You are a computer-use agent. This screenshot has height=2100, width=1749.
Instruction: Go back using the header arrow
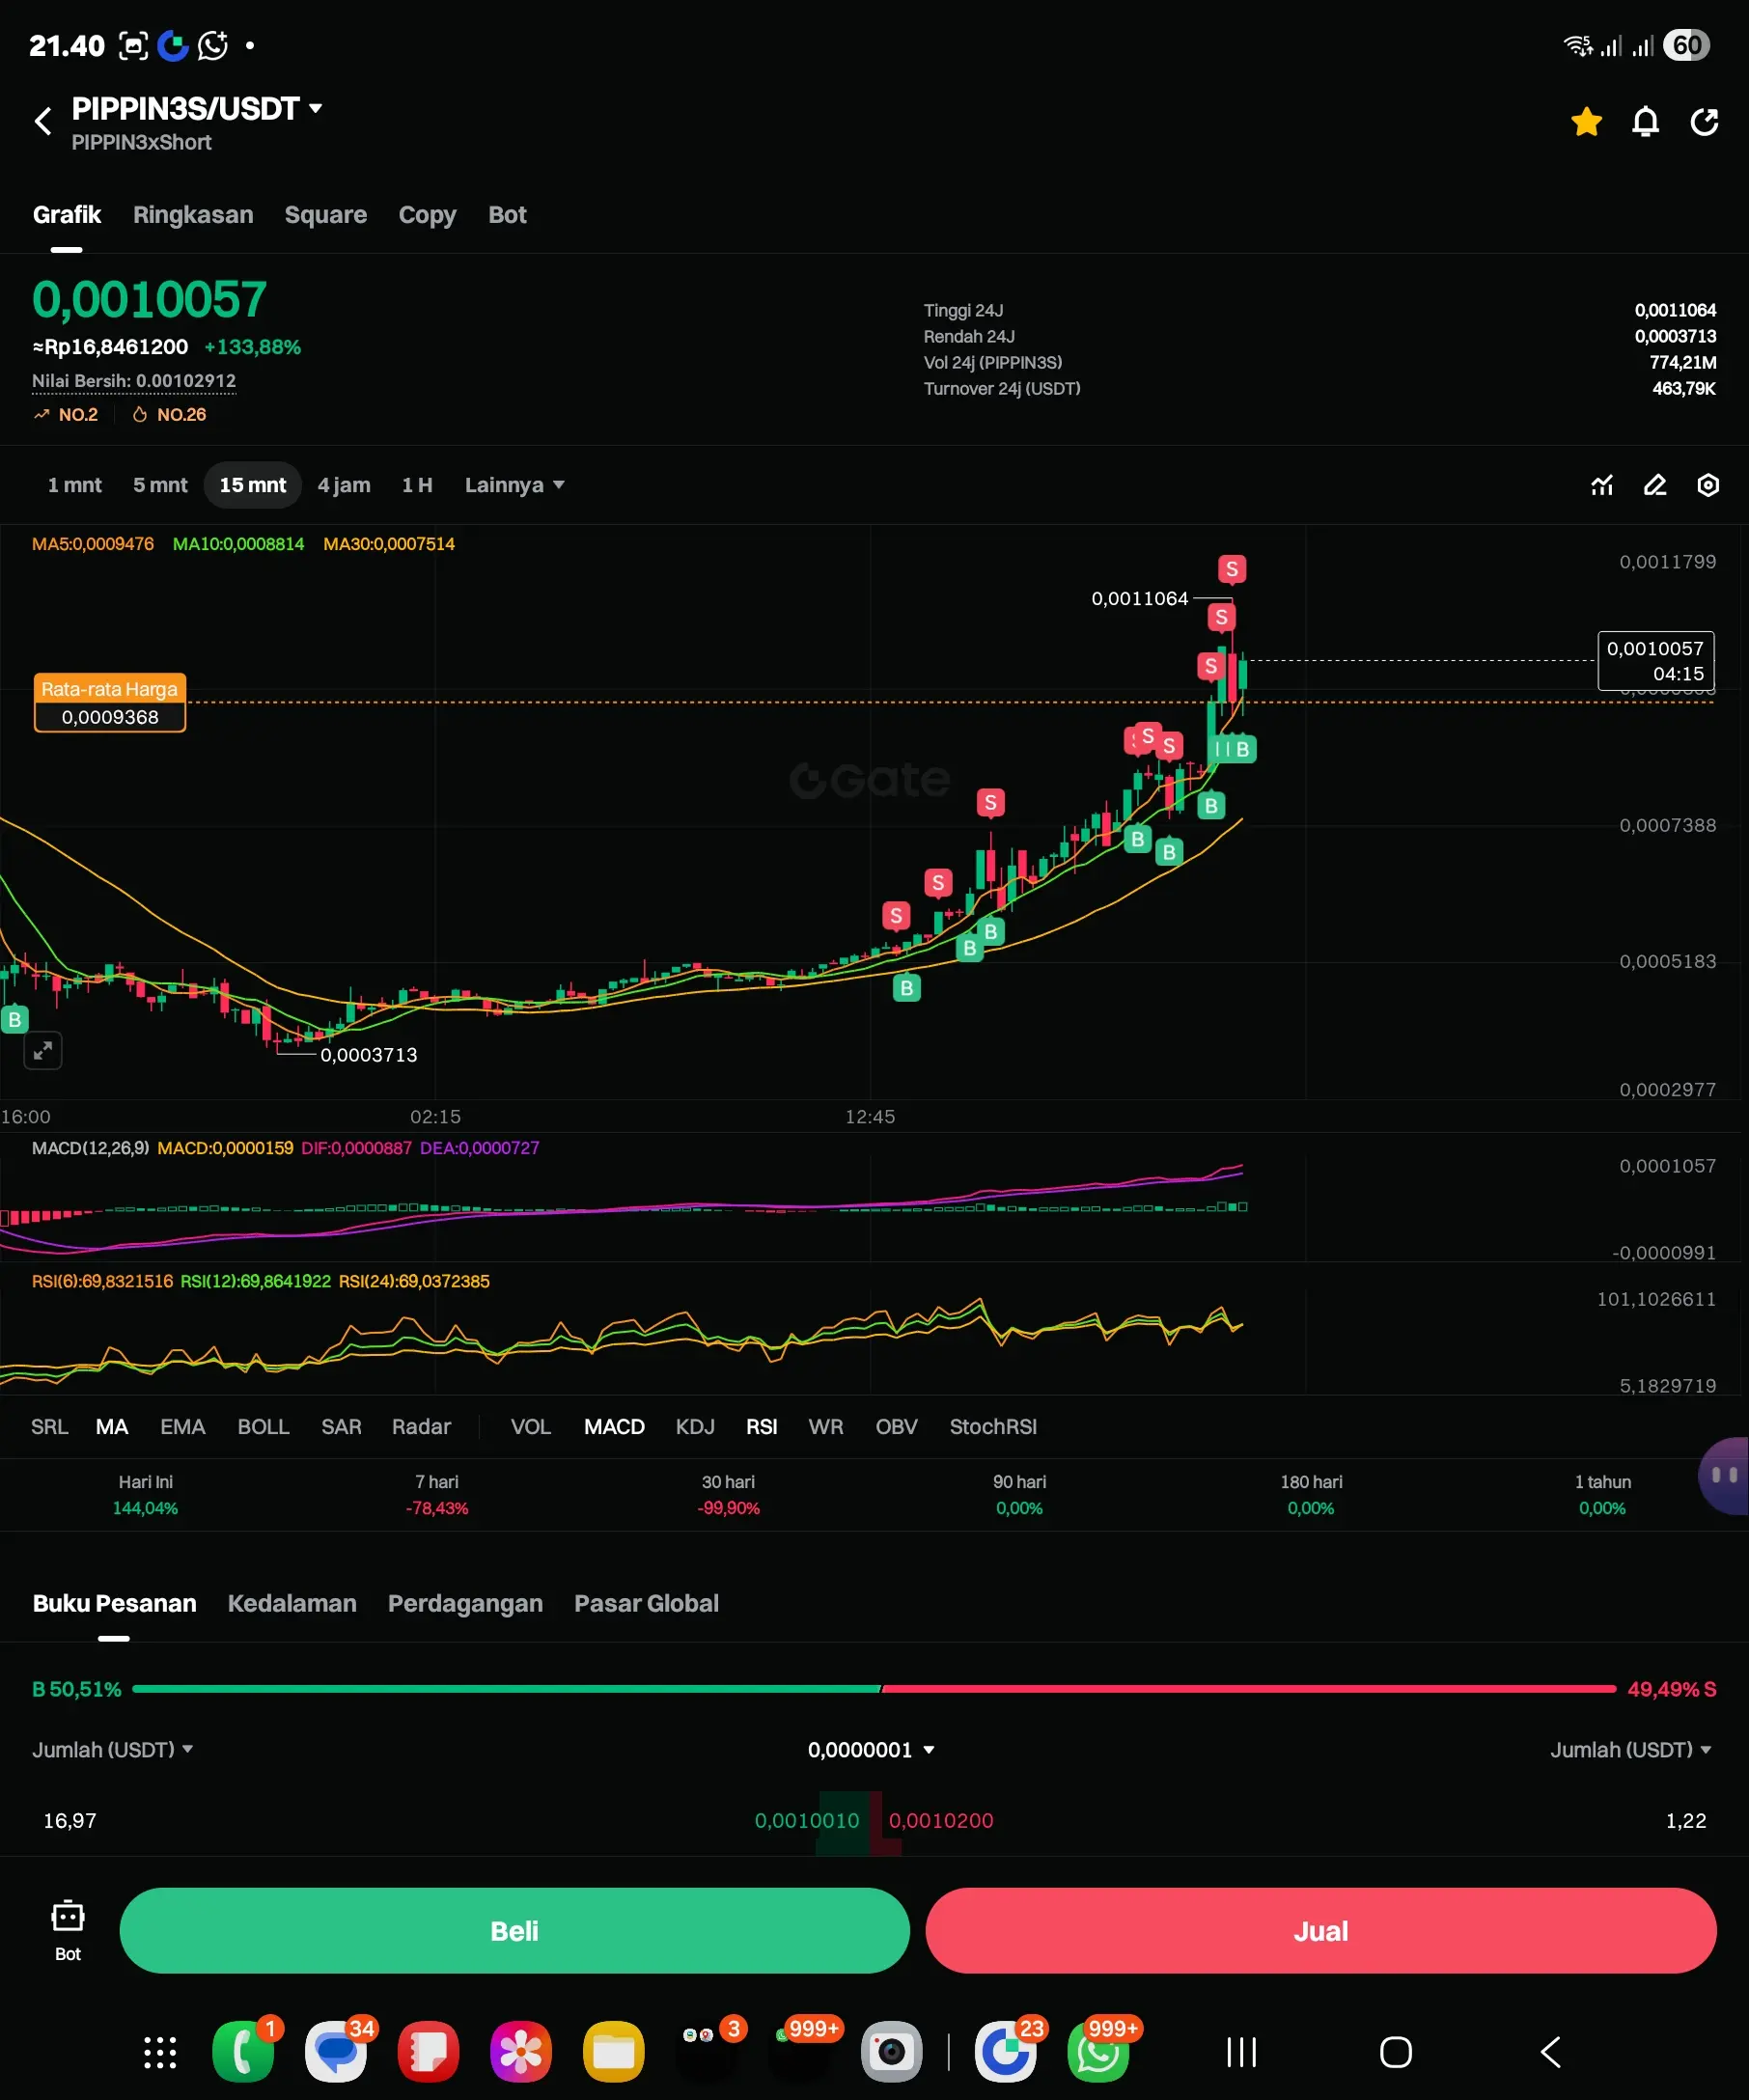[x=43, y=121]
